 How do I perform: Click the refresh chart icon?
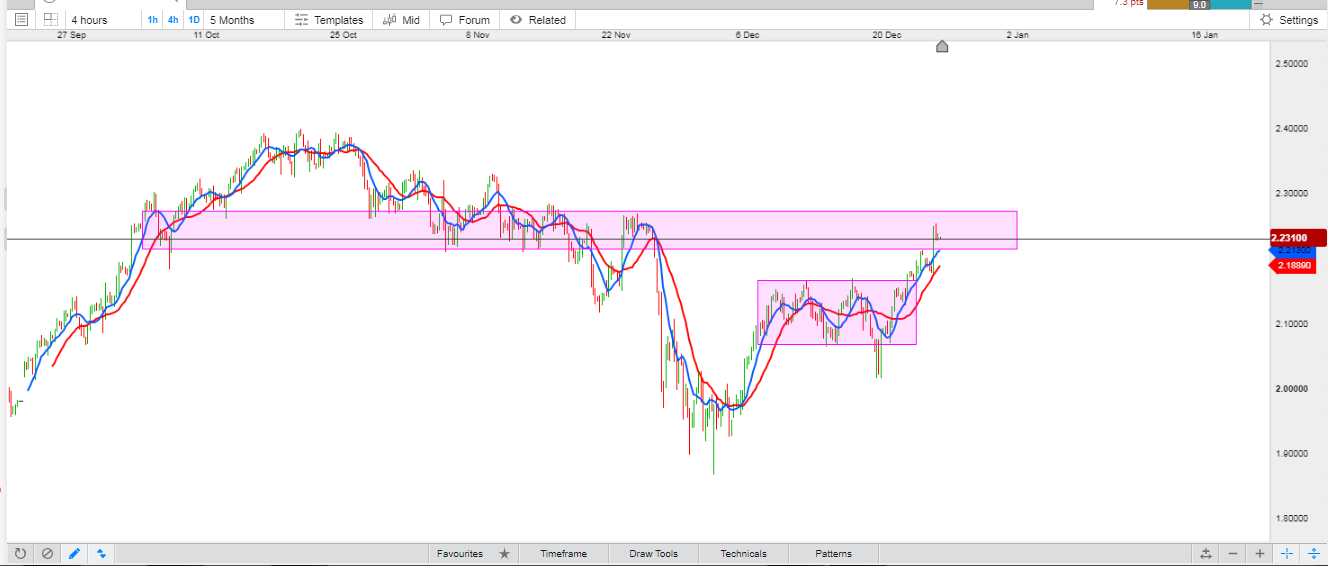coord(19,553)
